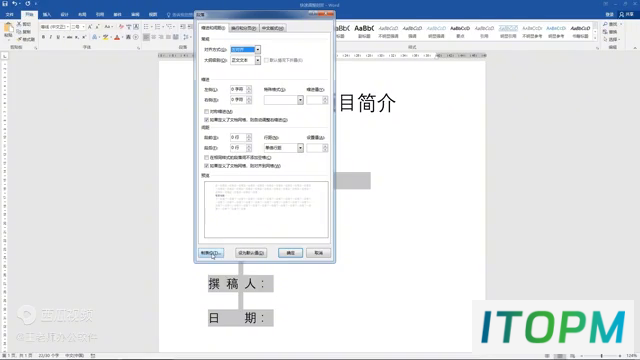Toggle Italic formatting icon
The width and height of the screenshot is (640, 360).
point(51,37)
